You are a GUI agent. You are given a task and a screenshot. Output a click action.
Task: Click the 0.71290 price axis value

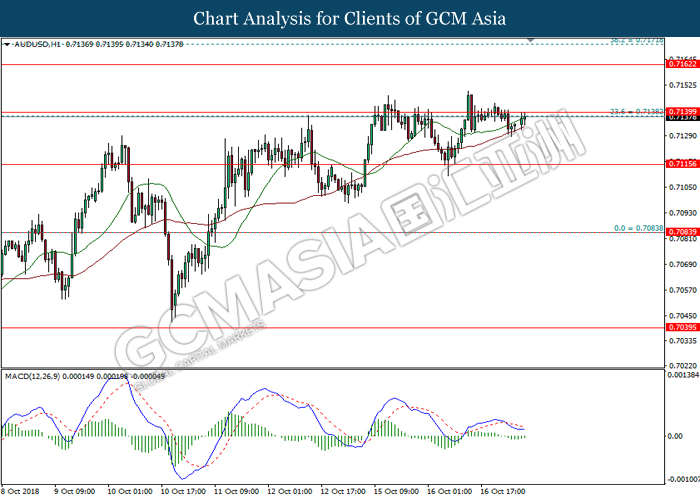pyautogui.click(x=683, y=136)
